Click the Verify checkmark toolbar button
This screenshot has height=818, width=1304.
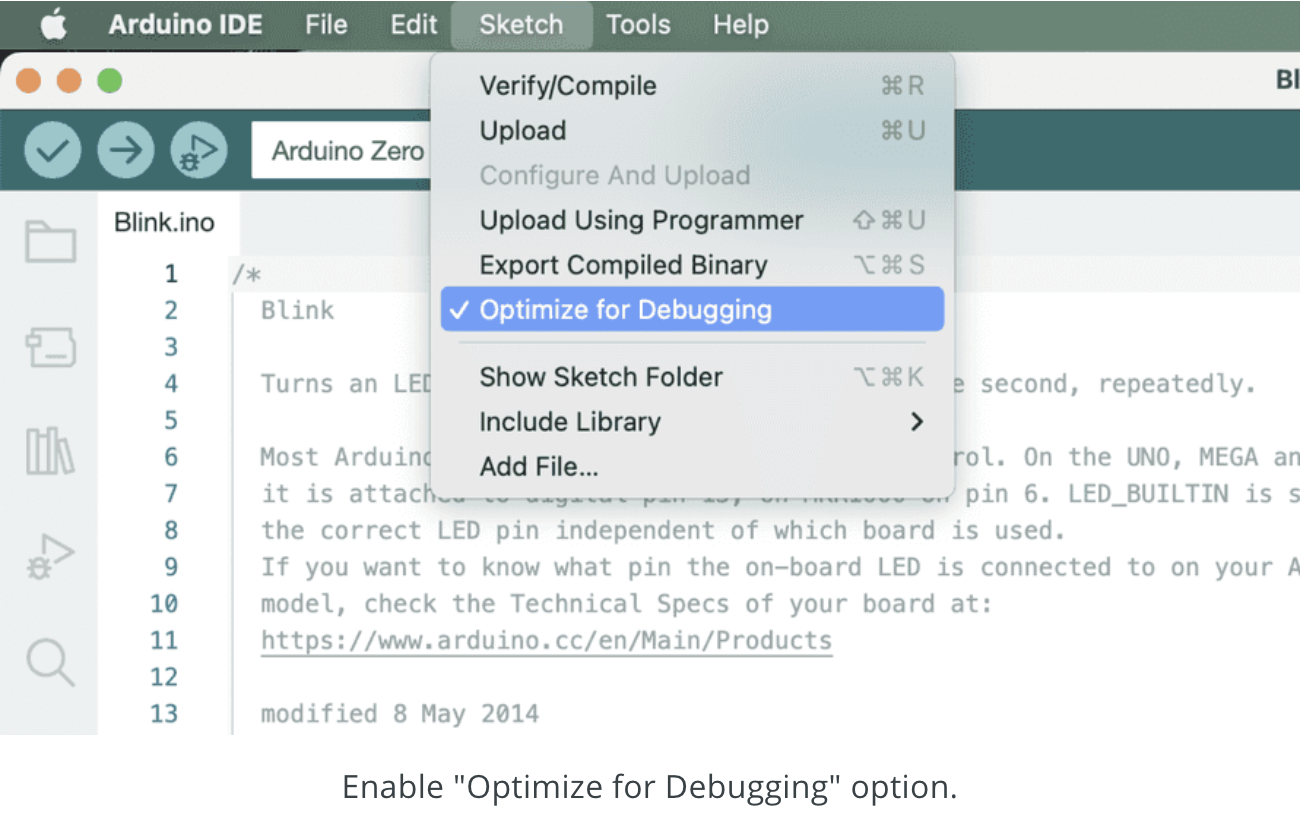52,151
